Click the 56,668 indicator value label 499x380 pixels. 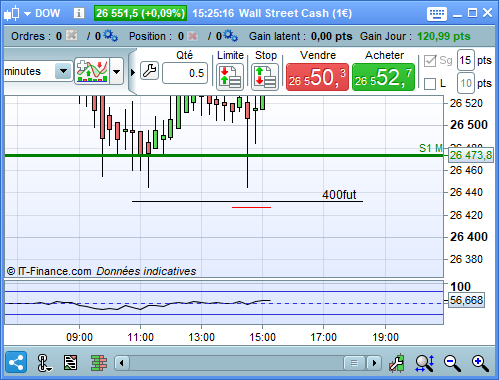pos(466,300)
